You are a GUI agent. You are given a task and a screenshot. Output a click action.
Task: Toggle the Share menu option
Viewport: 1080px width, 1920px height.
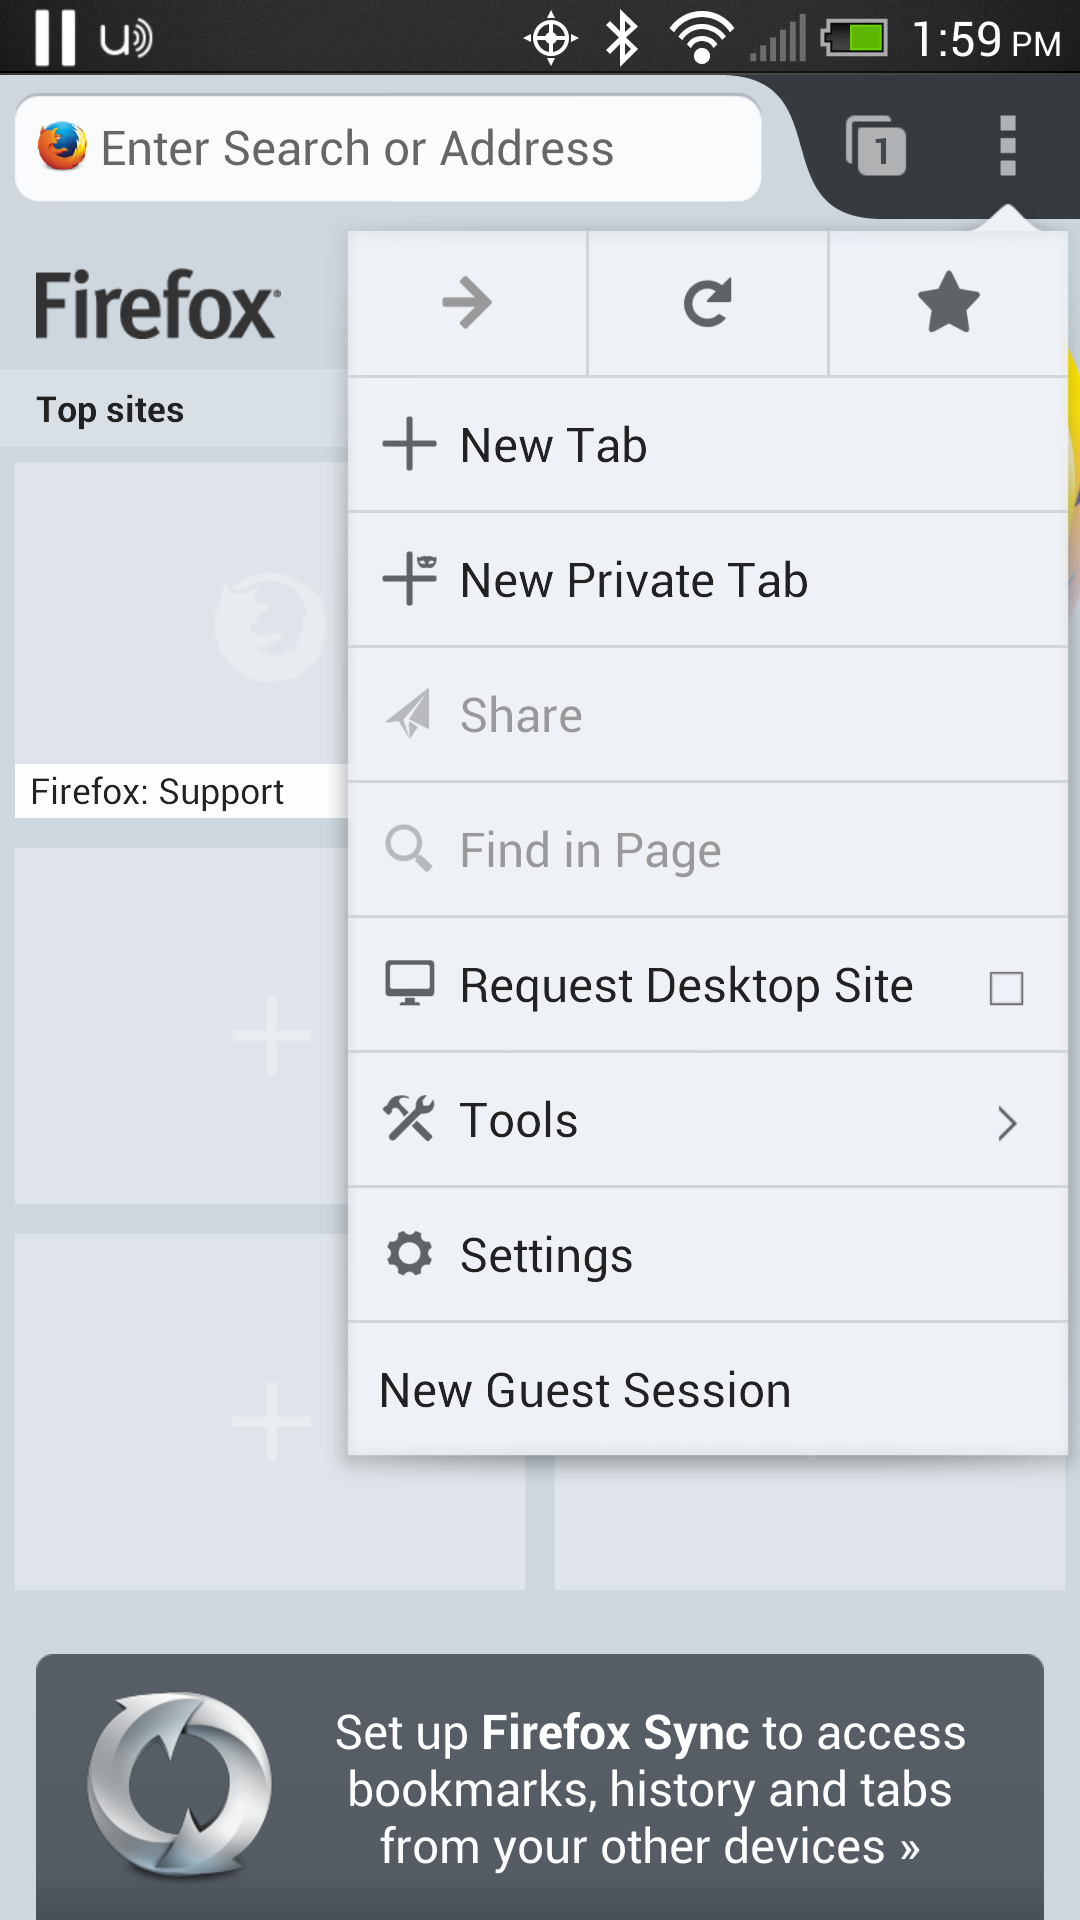[520, 714]
